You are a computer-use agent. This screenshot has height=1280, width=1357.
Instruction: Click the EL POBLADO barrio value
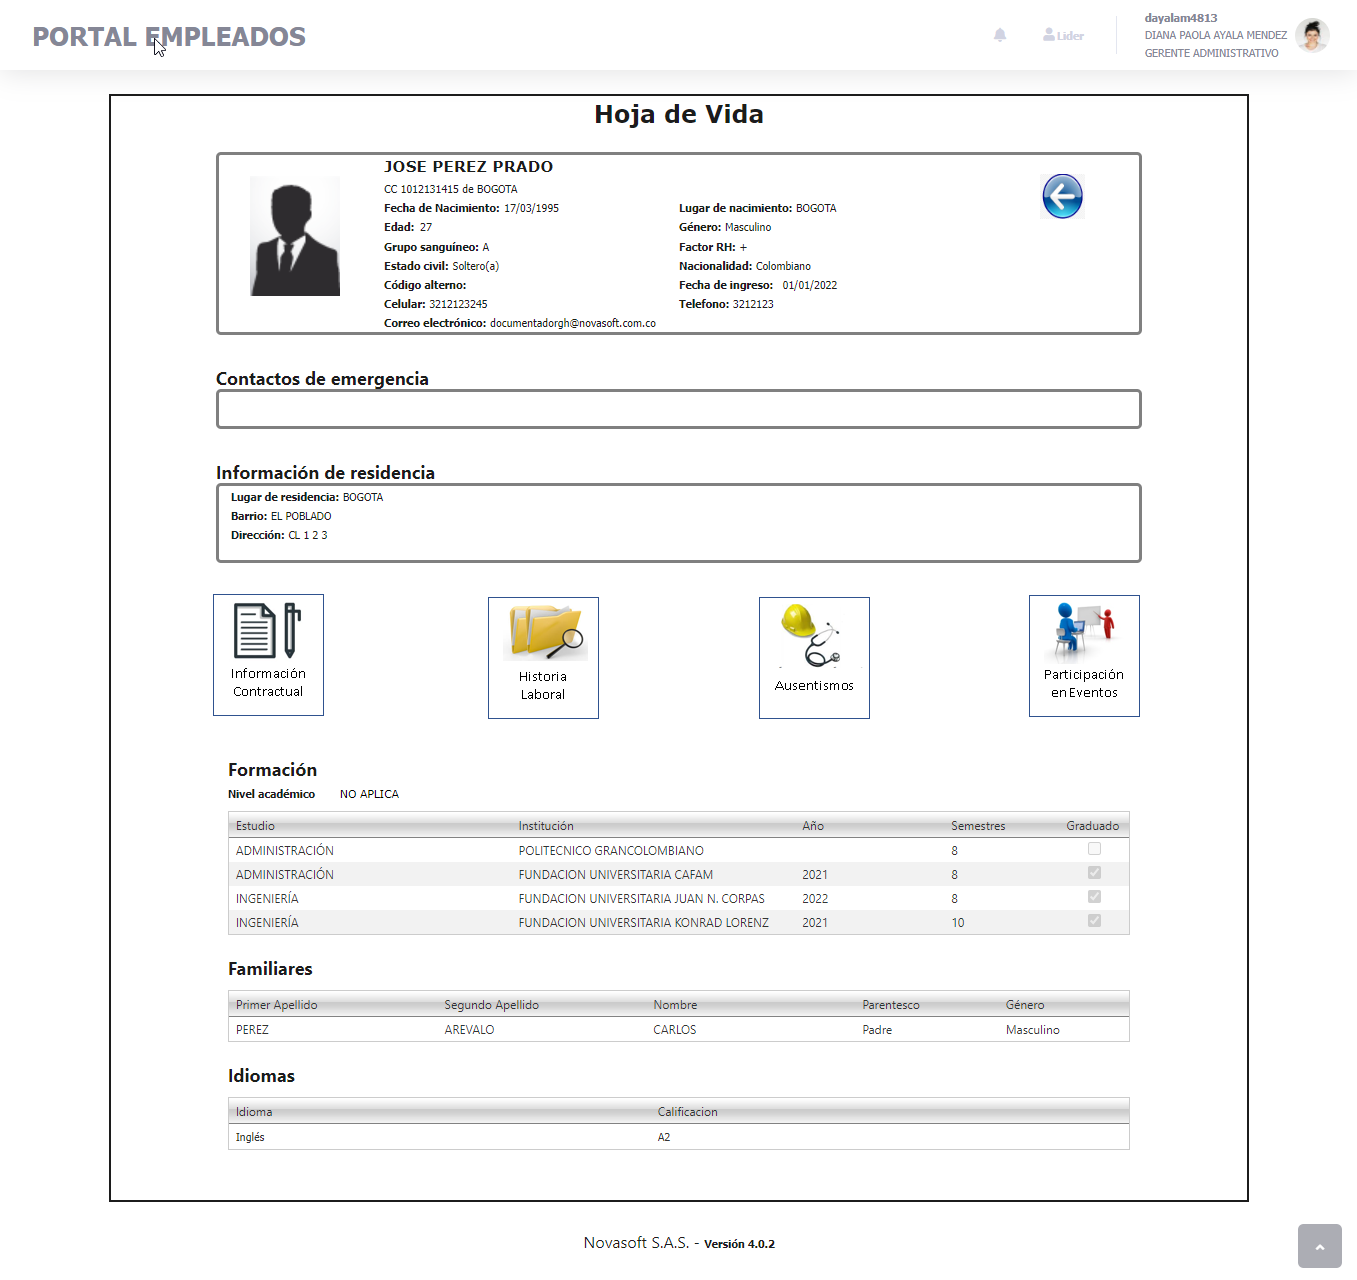[x=301, y=516]
